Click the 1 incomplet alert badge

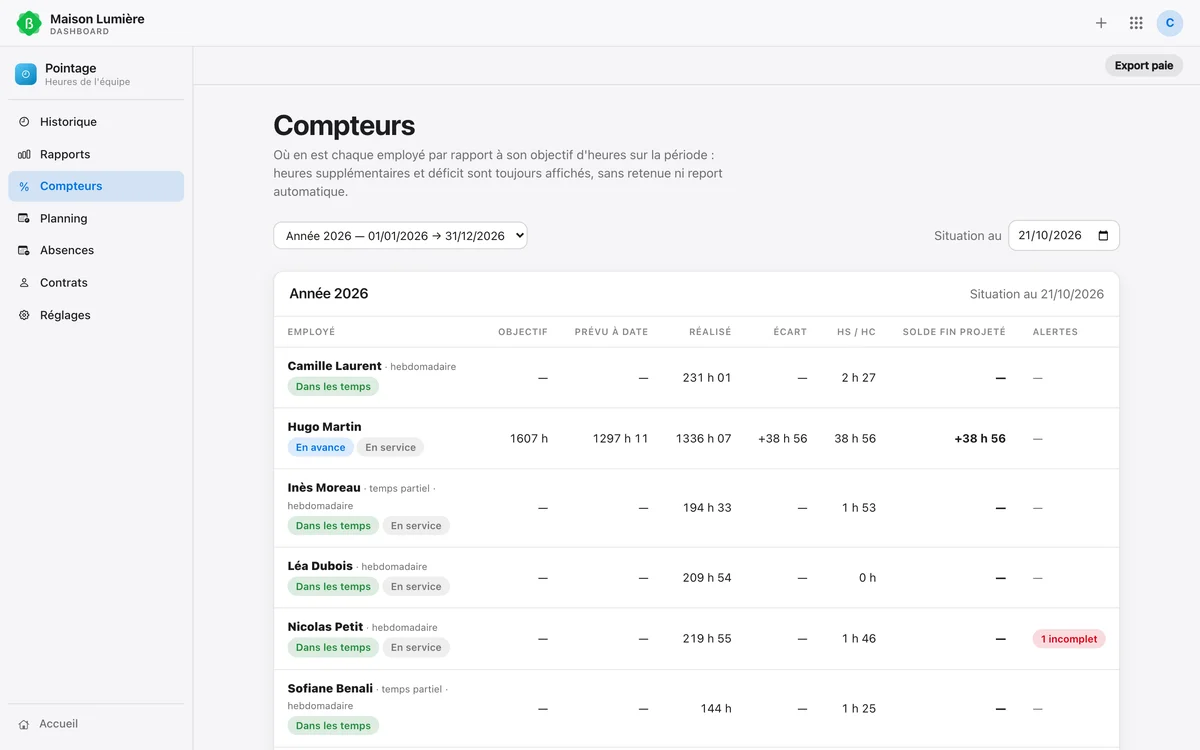pos(1069,639)
